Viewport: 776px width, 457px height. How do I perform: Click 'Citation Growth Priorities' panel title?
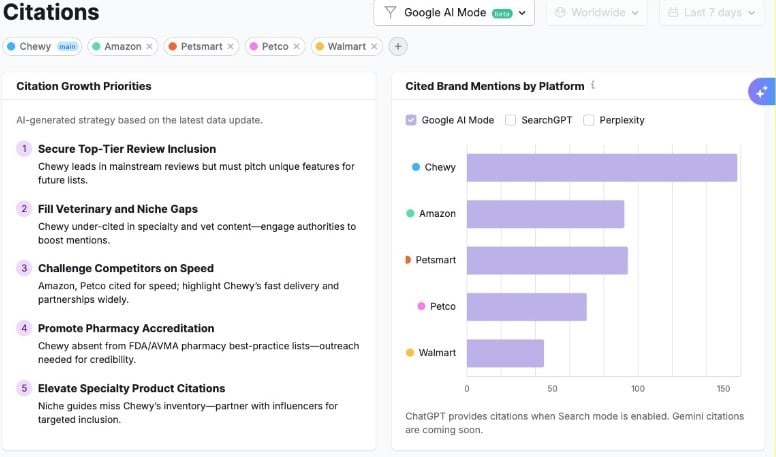click(84, 86)
